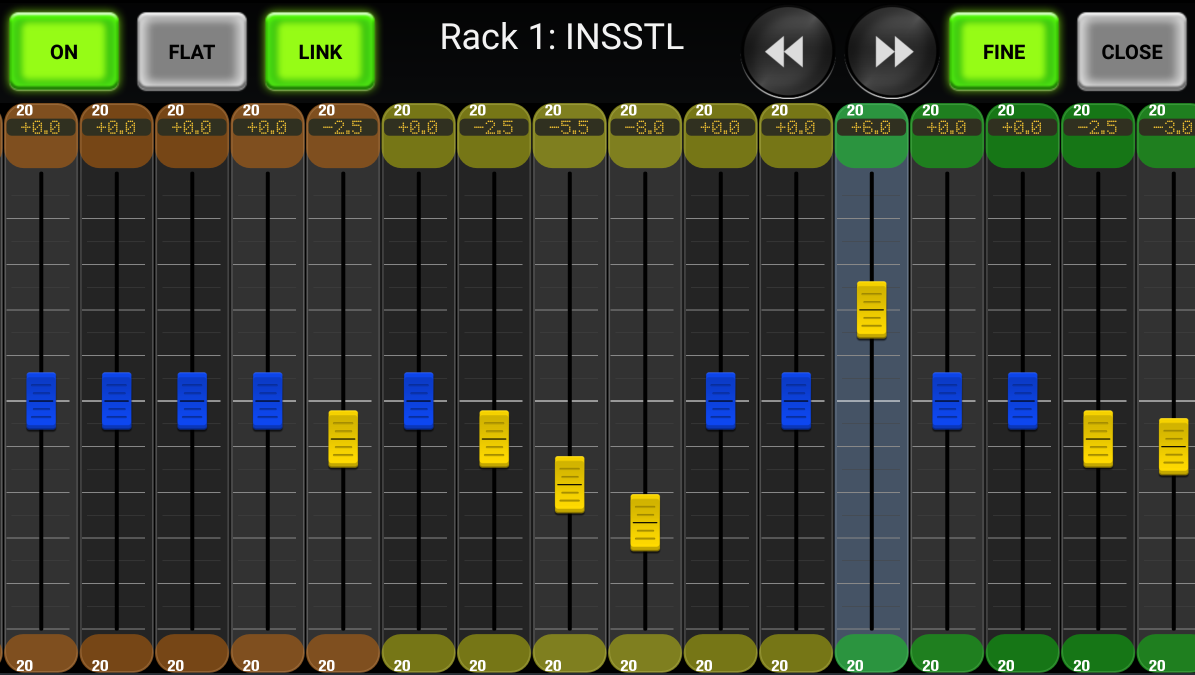Click the +6.0 gain readout
The width and height of the screenshot is (1195, 675).
pyautogui.click(x=871, y=127)
